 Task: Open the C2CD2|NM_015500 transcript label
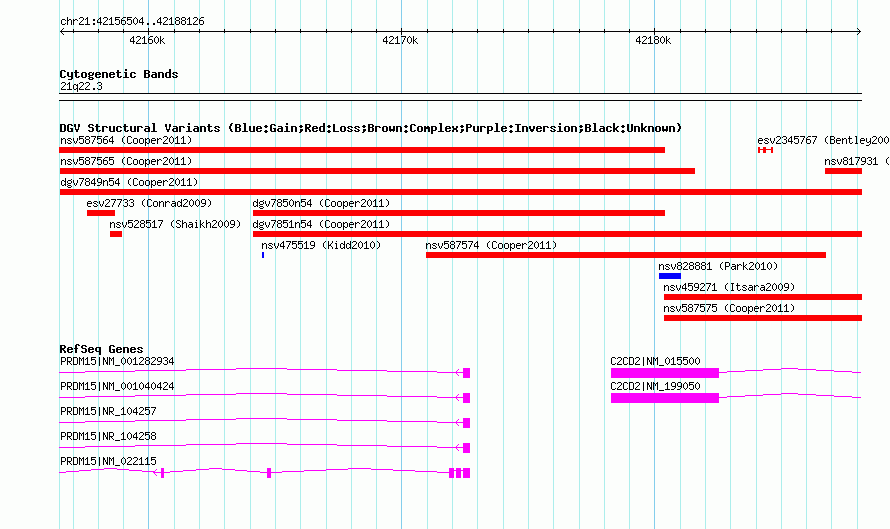tap(656, 361)
